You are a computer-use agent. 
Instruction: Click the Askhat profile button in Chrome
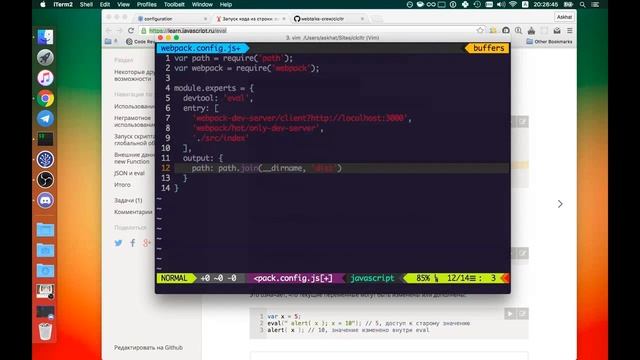[564, 17]
